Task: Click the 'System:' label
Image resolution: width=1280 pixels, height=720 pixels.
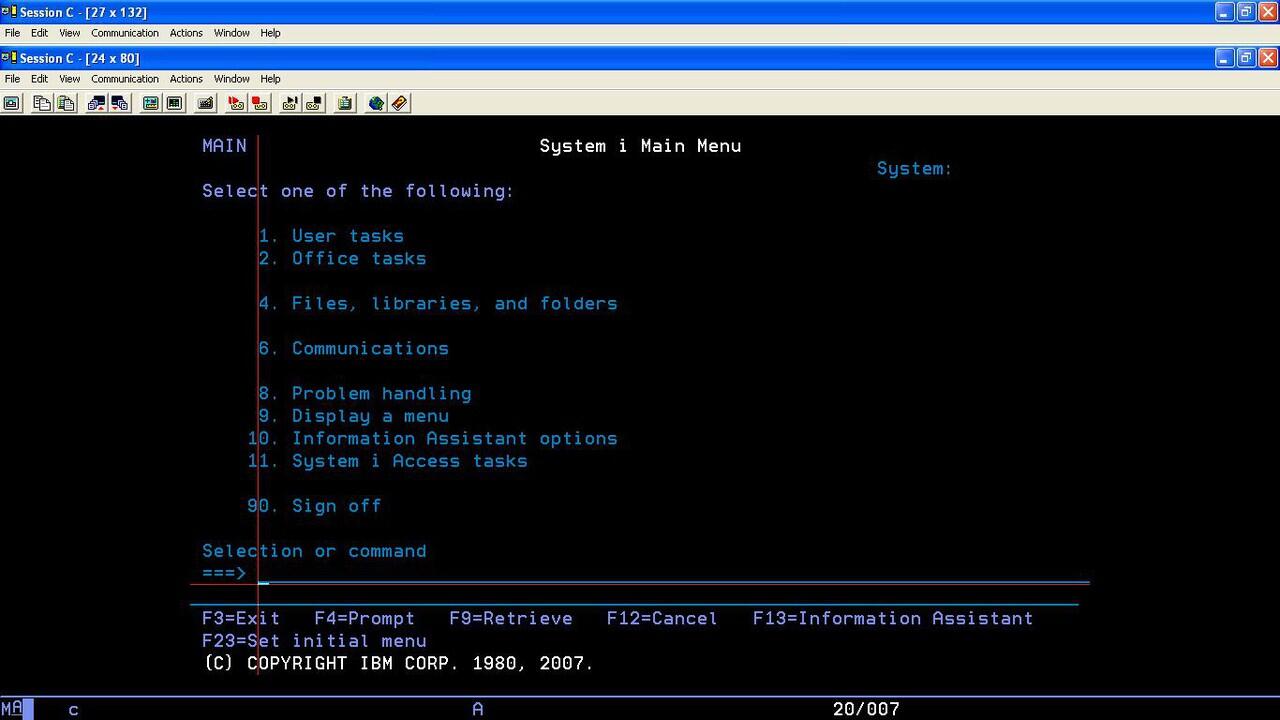Action: click(x=915, y=168)
